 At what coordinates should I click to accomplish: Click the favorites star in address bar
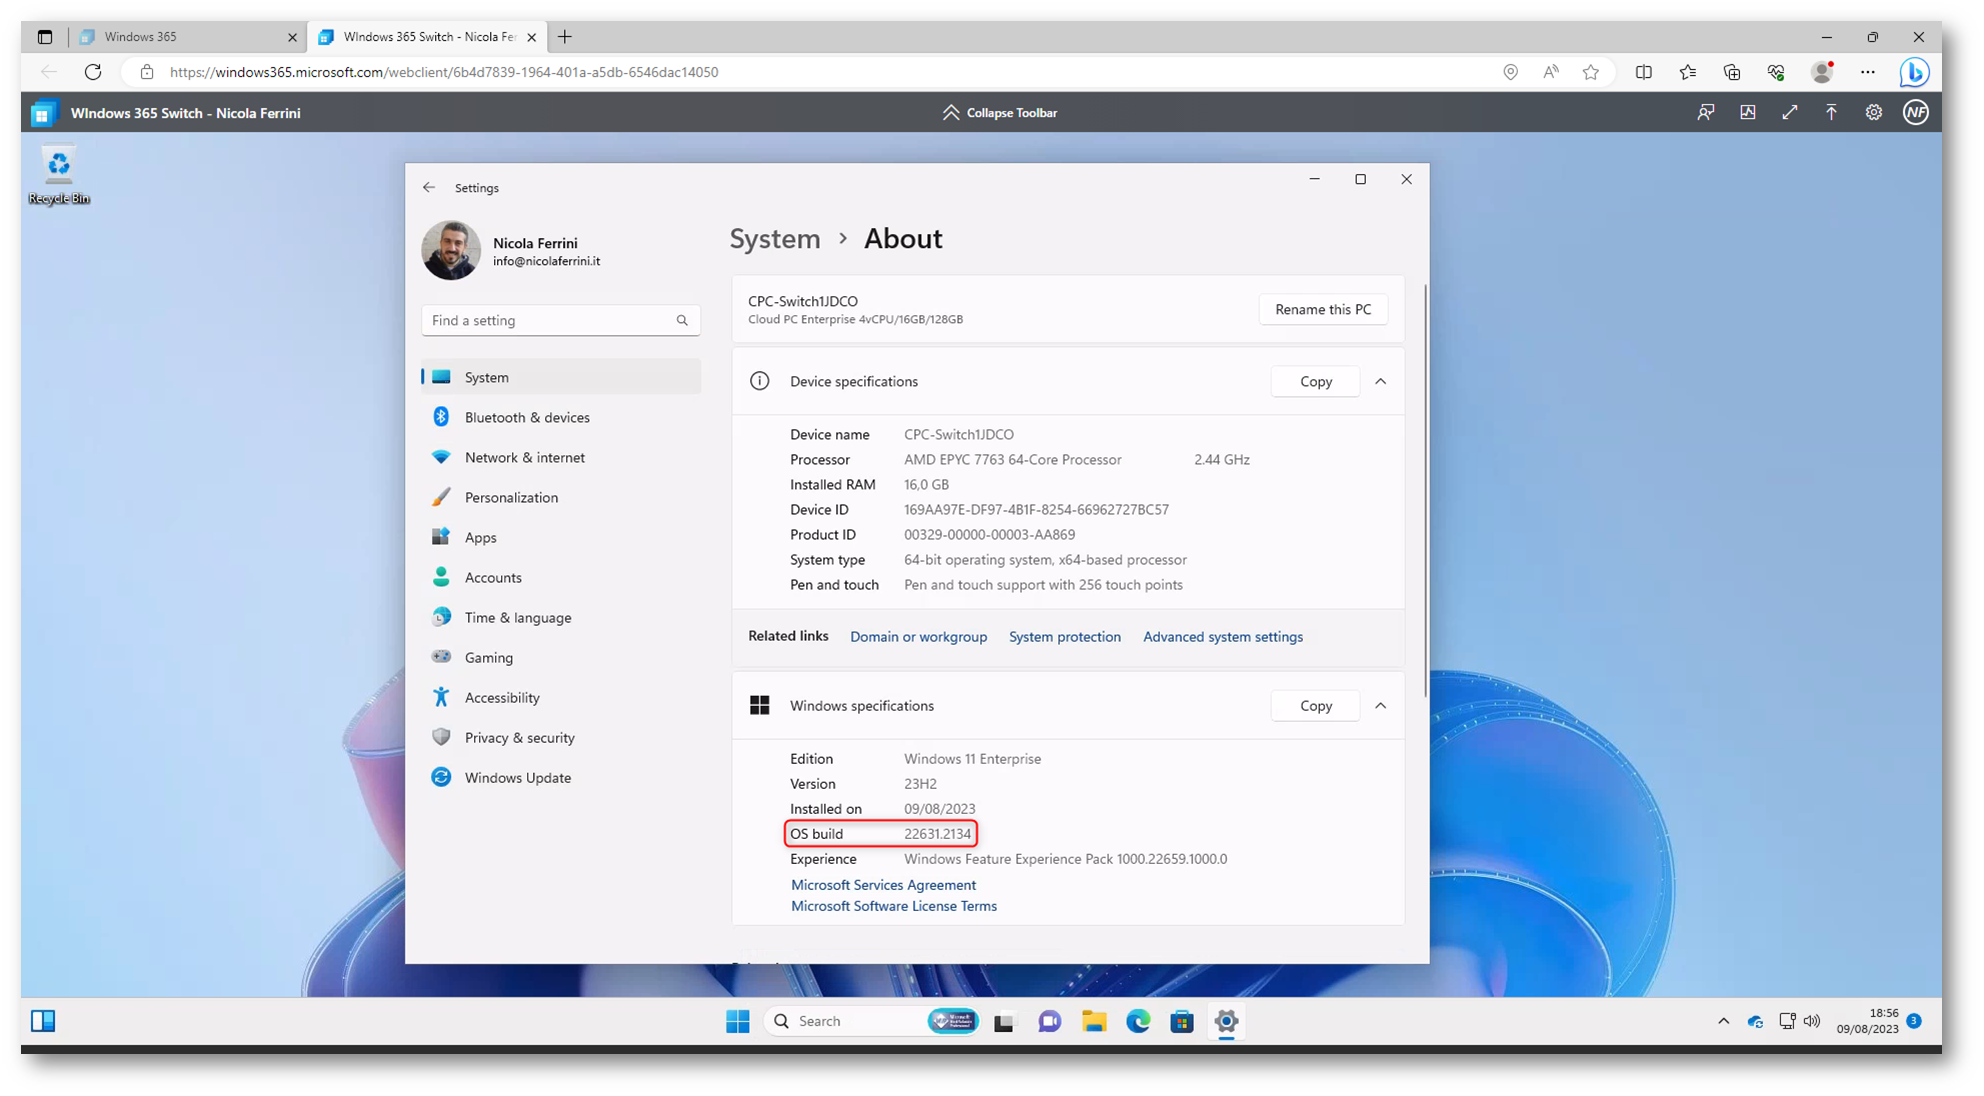(1591, 72)
